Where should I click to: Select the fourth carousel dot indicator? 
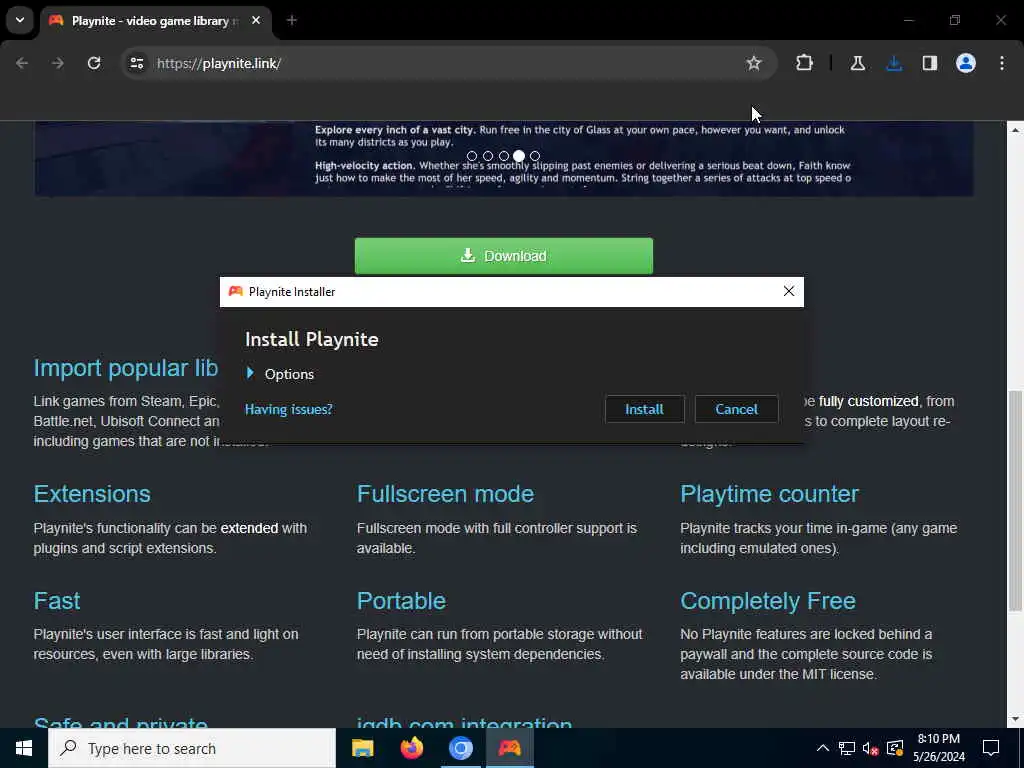pyautogui.click(x=519, y=156)
